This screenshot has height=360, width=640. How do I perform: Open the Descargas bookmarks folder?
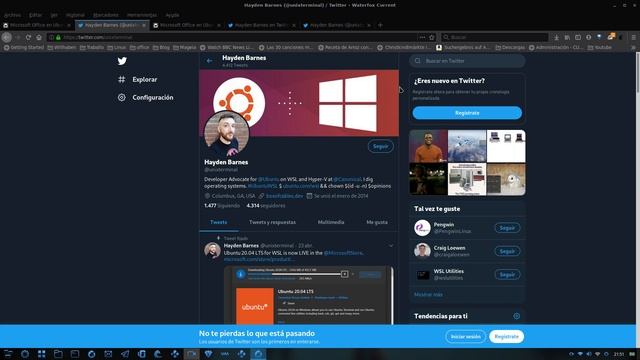pyautogui.click(x=510, y=47)
